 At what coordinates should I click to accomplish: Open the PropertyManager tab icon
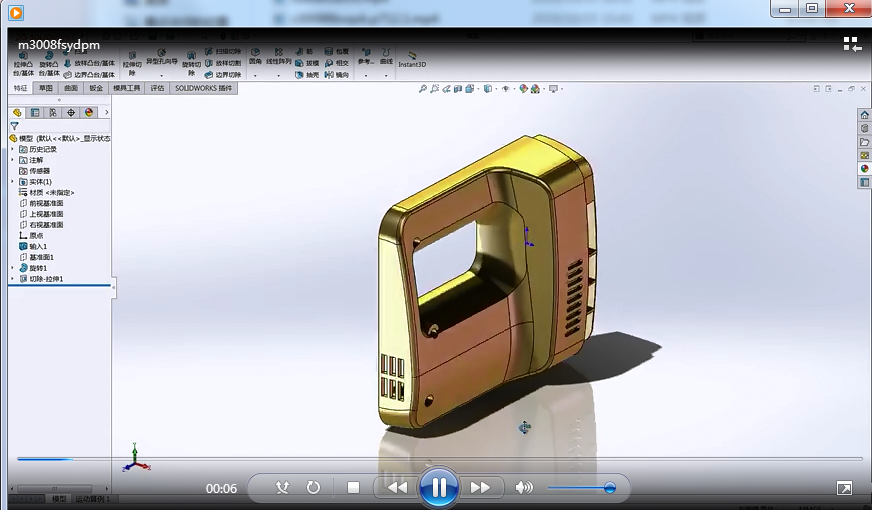[35, 113]
